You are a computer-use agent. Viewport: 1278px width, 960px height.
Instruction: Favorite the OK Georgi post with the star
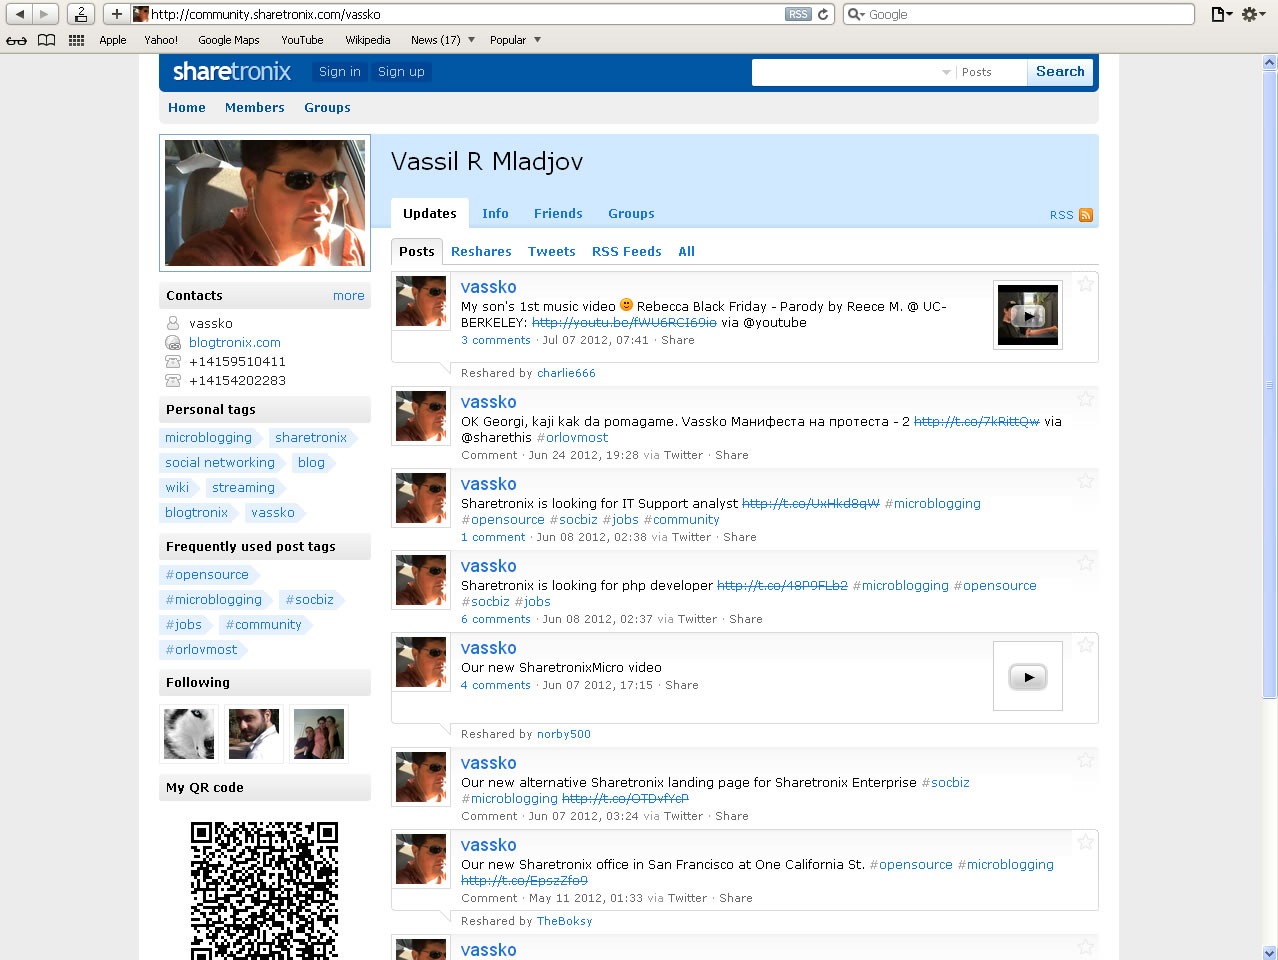1085,399
